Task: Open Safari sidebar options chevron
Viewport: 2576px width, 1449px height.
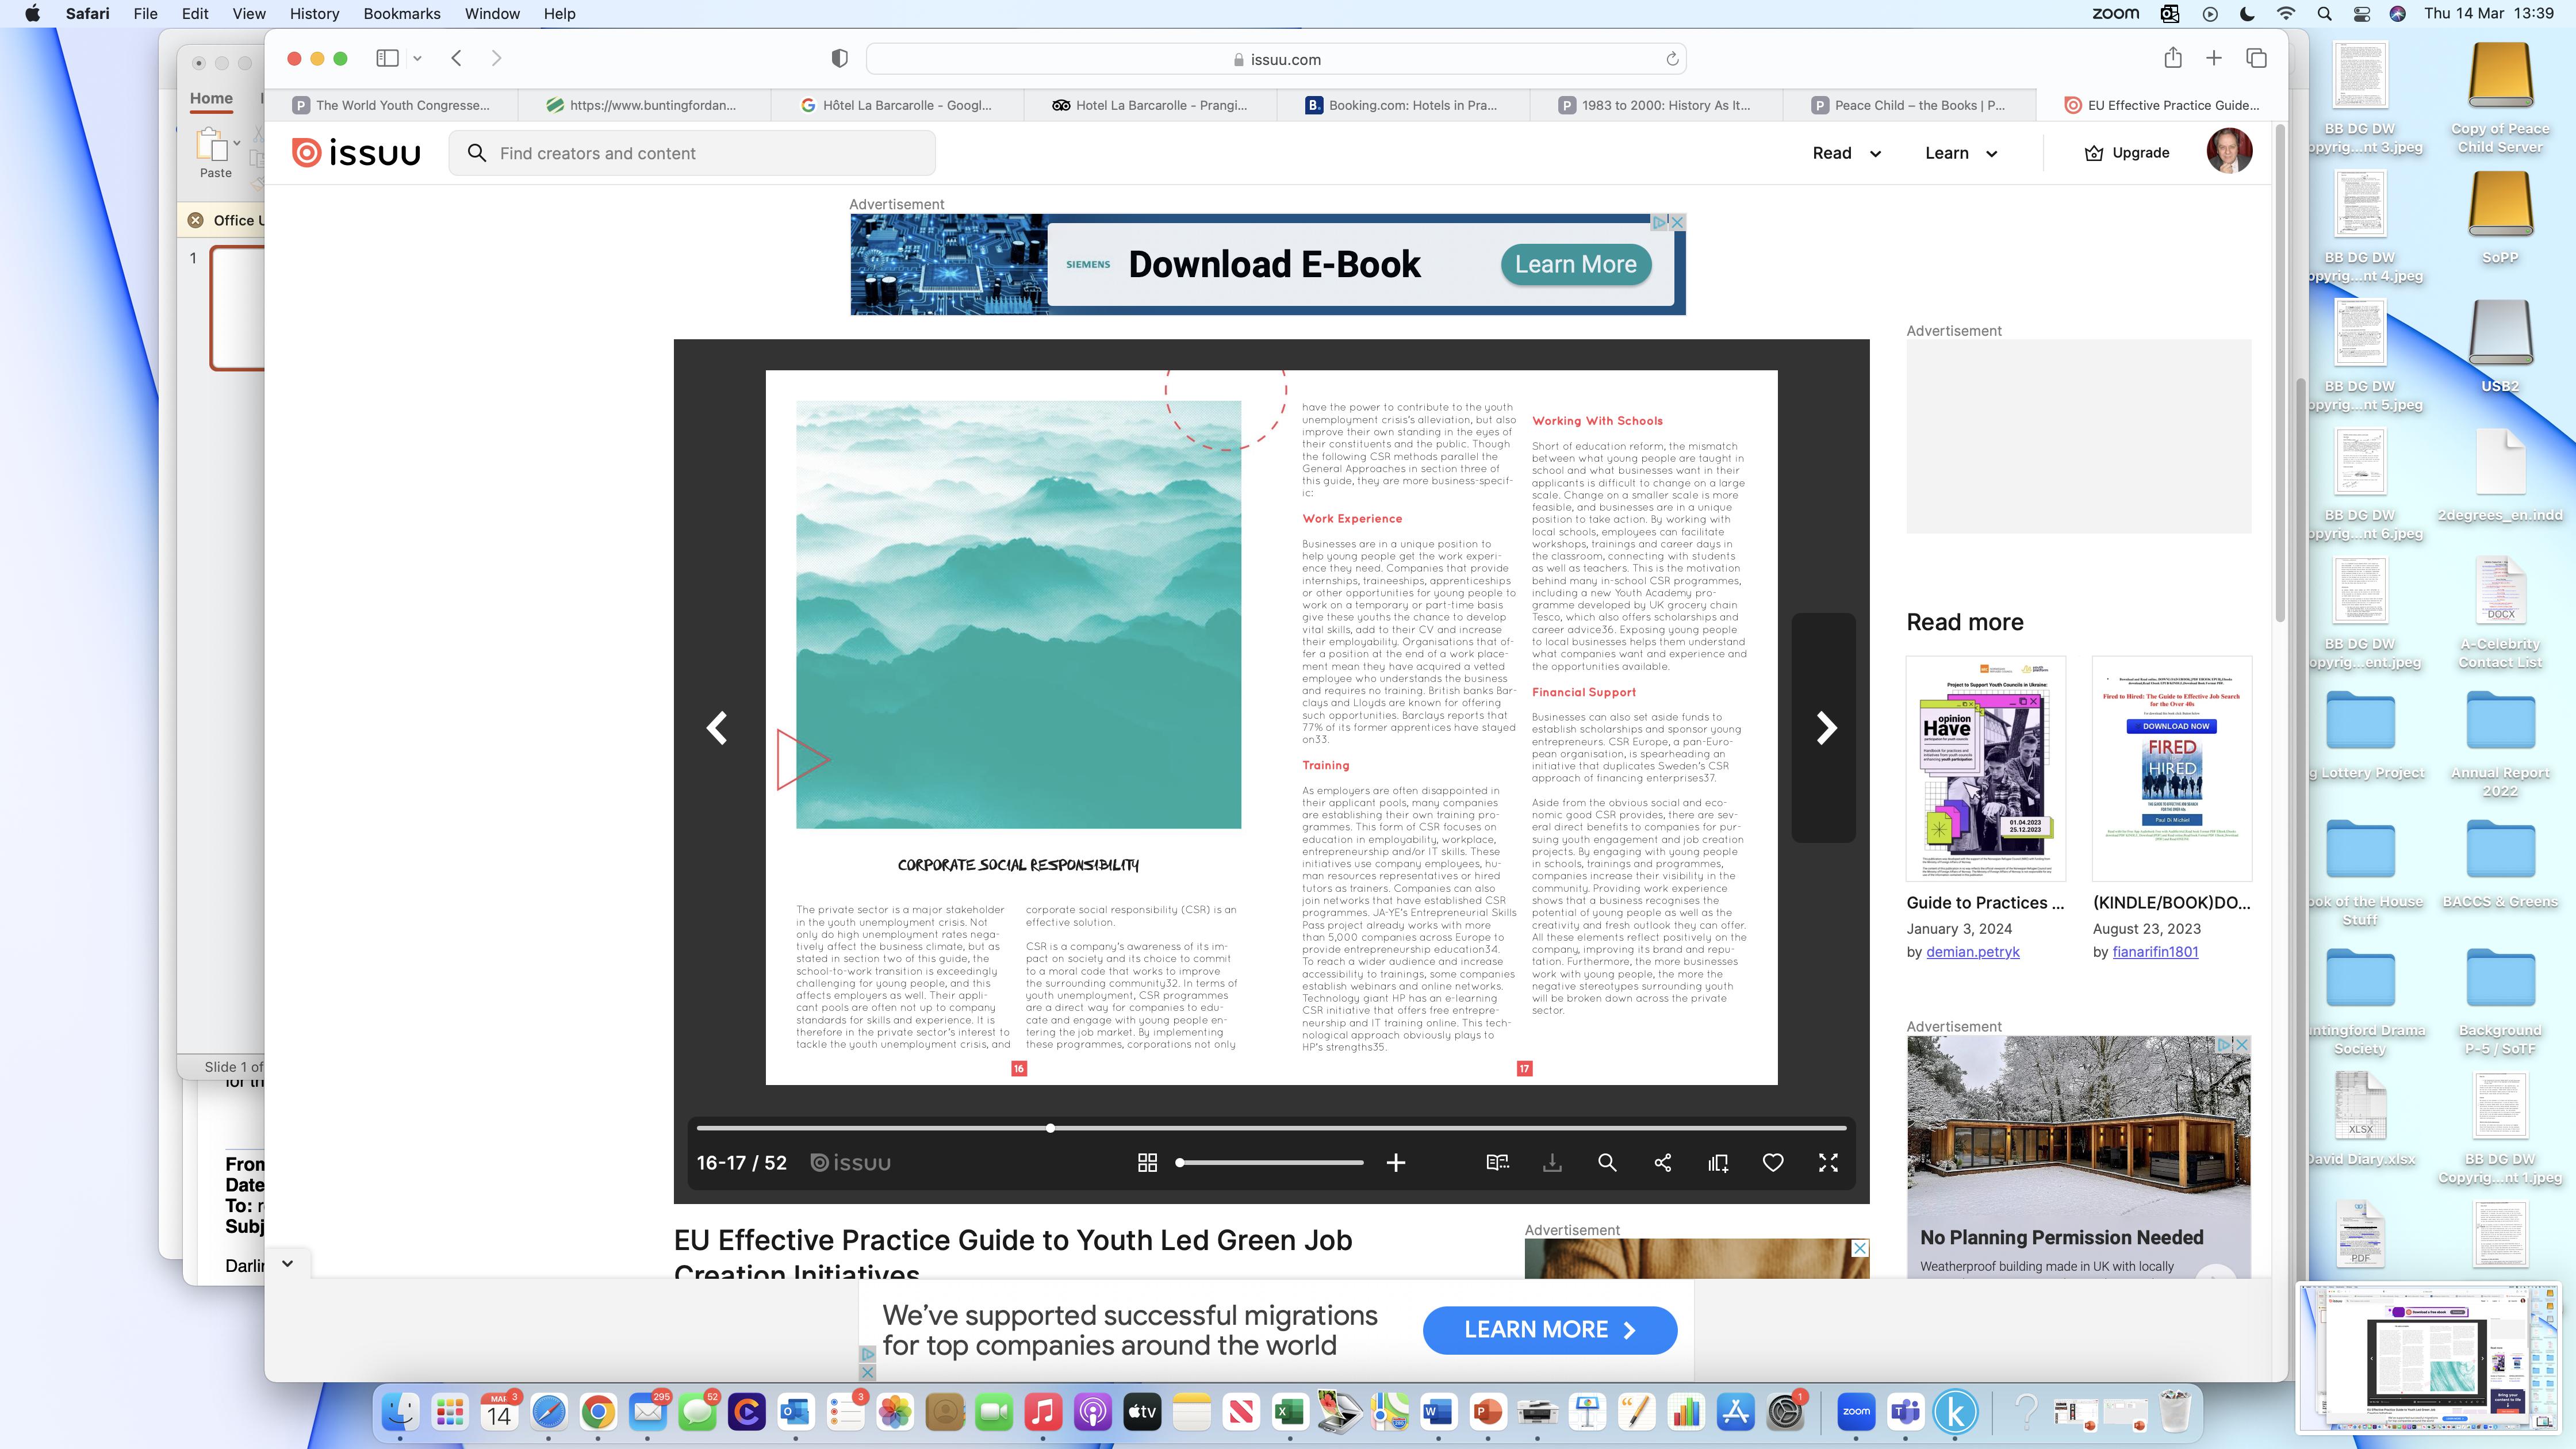Action: click(417, 59)
